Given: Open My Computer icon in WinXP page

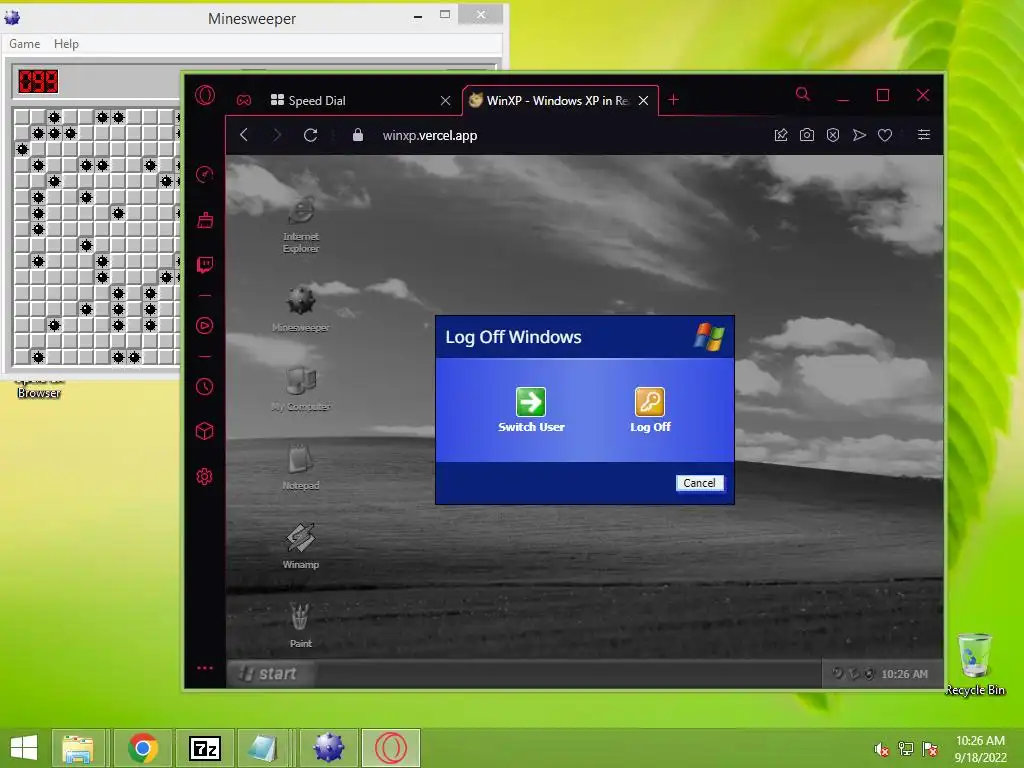Looking at the screenshot, I should [x=300, y=388].
